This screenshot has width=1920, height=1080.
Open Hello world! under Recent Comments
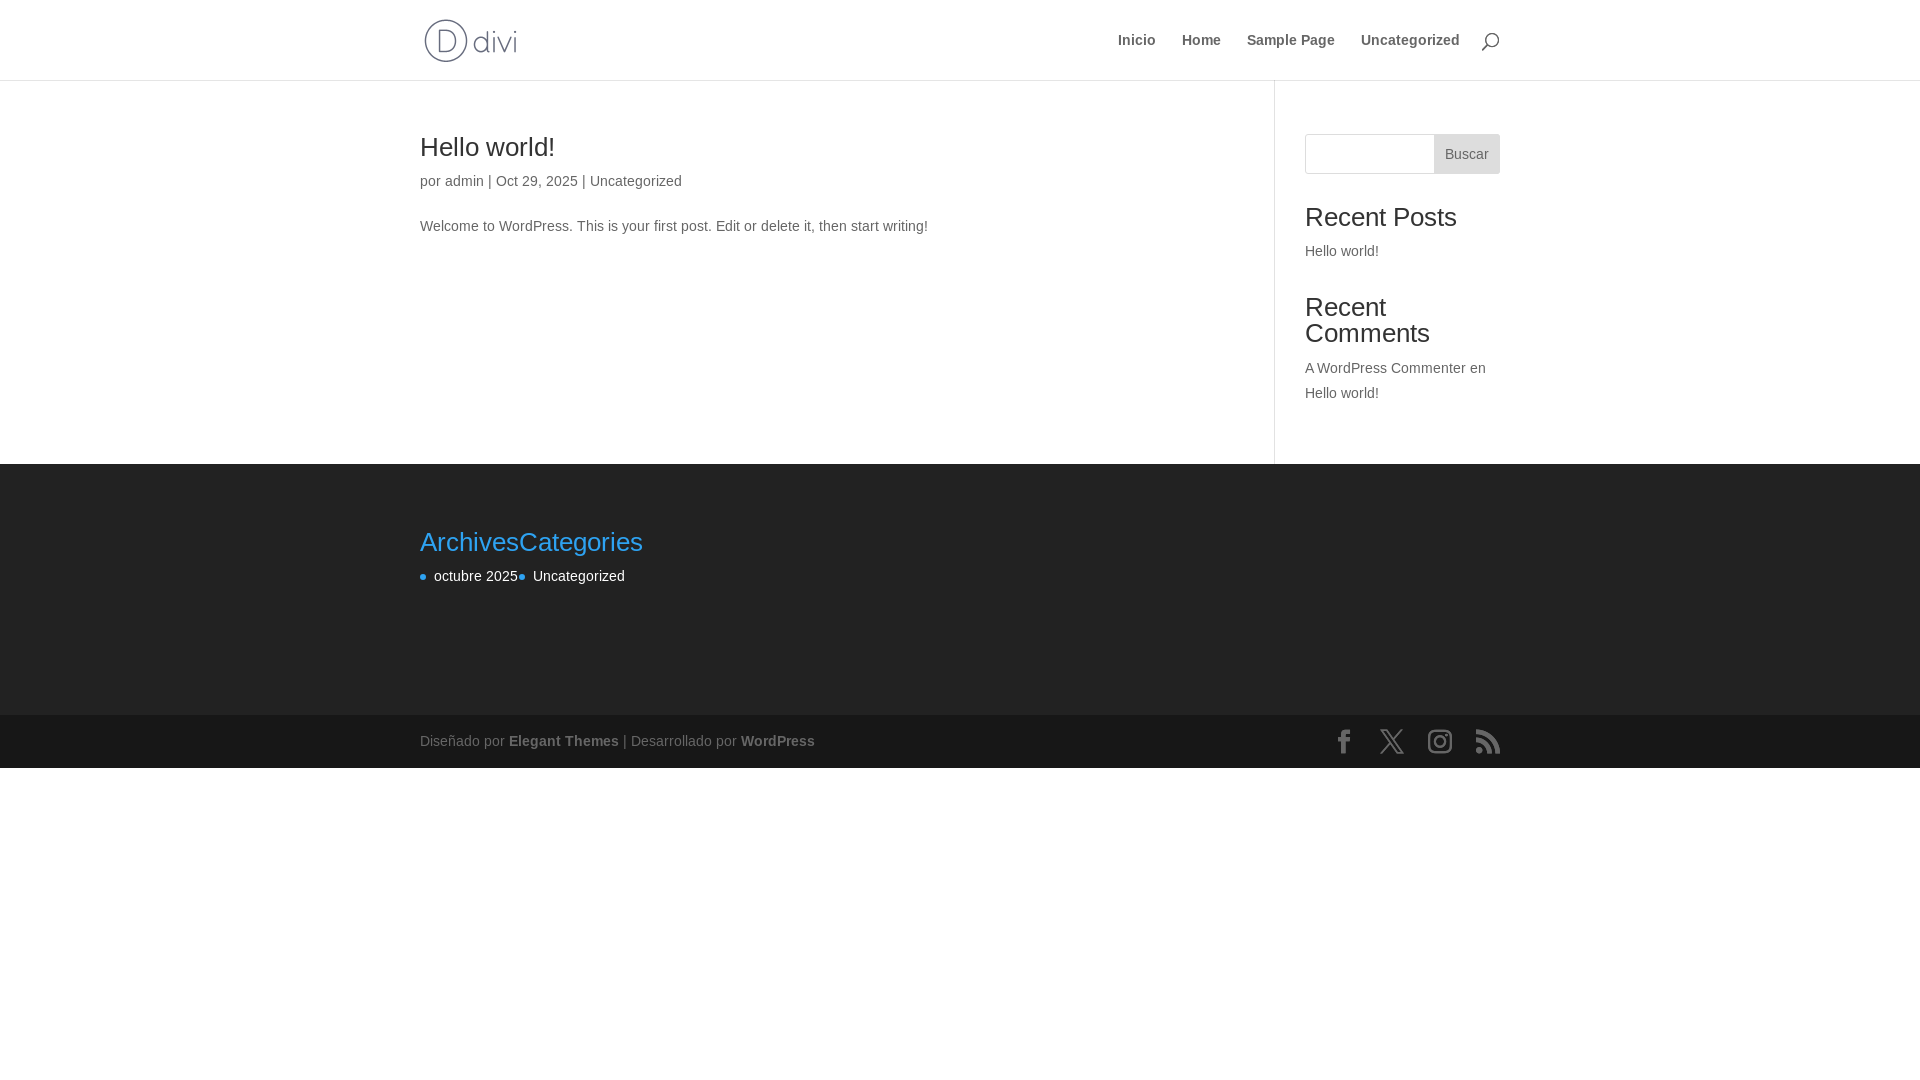pyautogui.click(x=1342, y=393)
